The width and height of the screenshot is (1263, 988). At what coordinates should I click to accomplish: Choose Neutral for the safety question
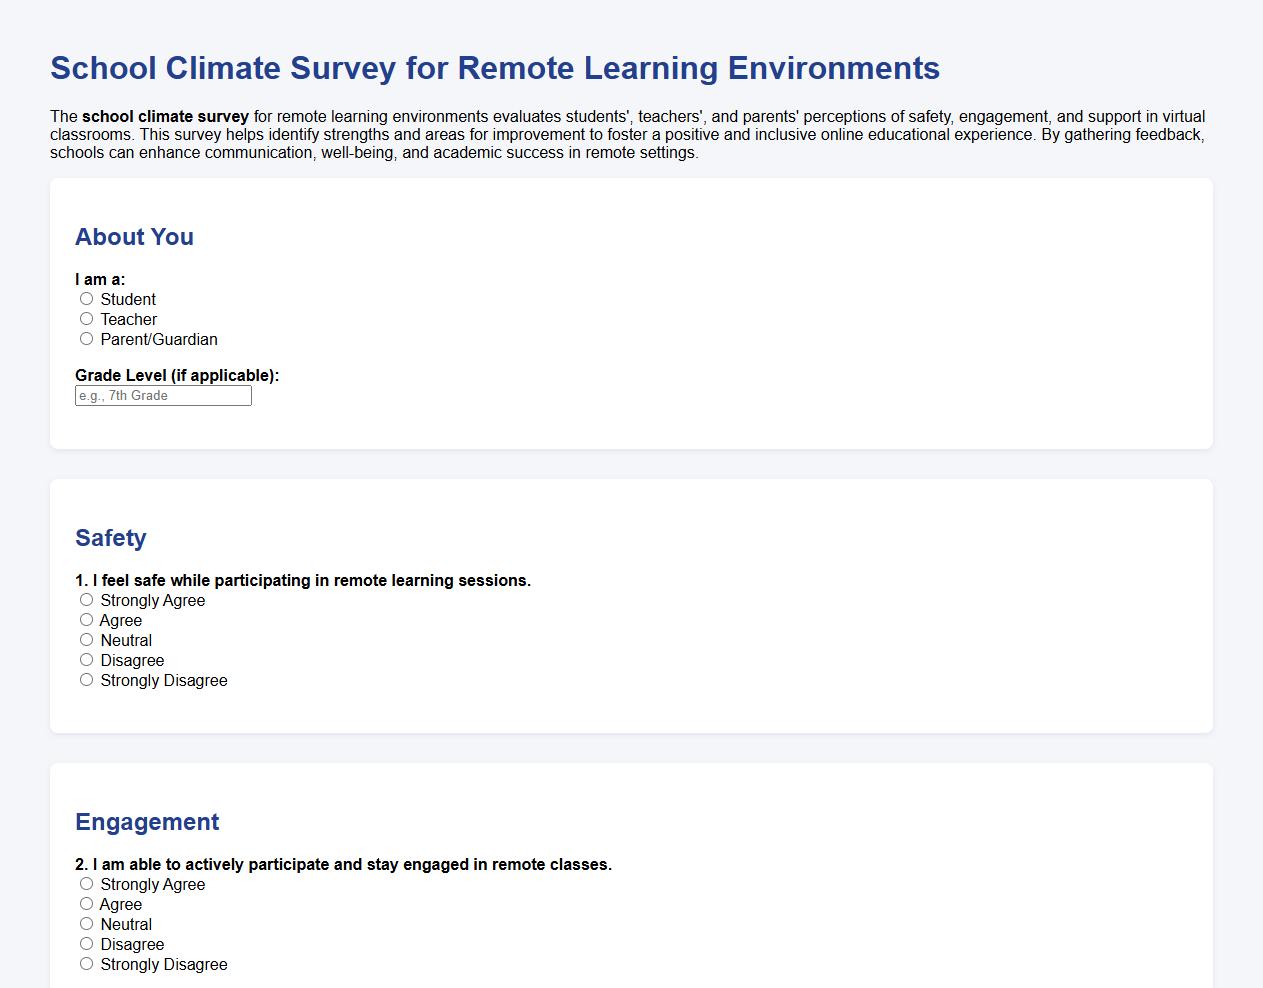click(x=86, y=639)
